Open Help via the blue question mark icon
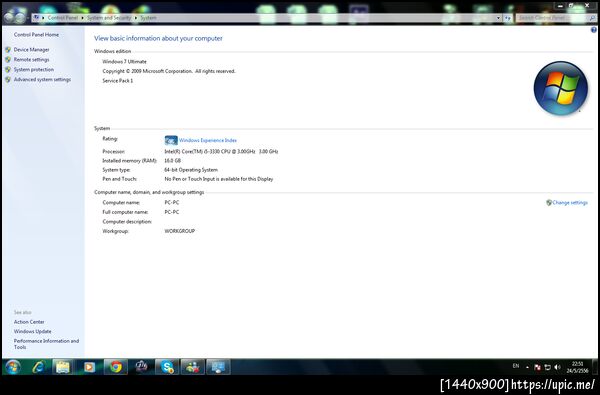This screenshot has height=395, width=600. click(593, 30)
